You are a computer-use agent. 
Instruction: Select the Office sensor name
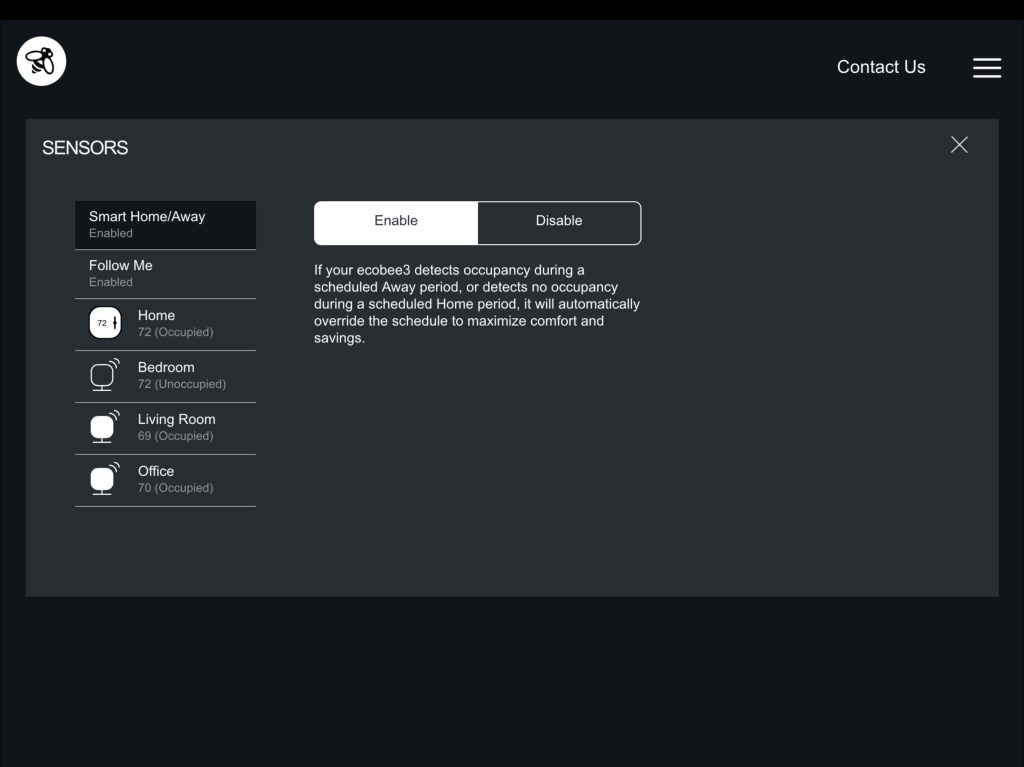156,471
